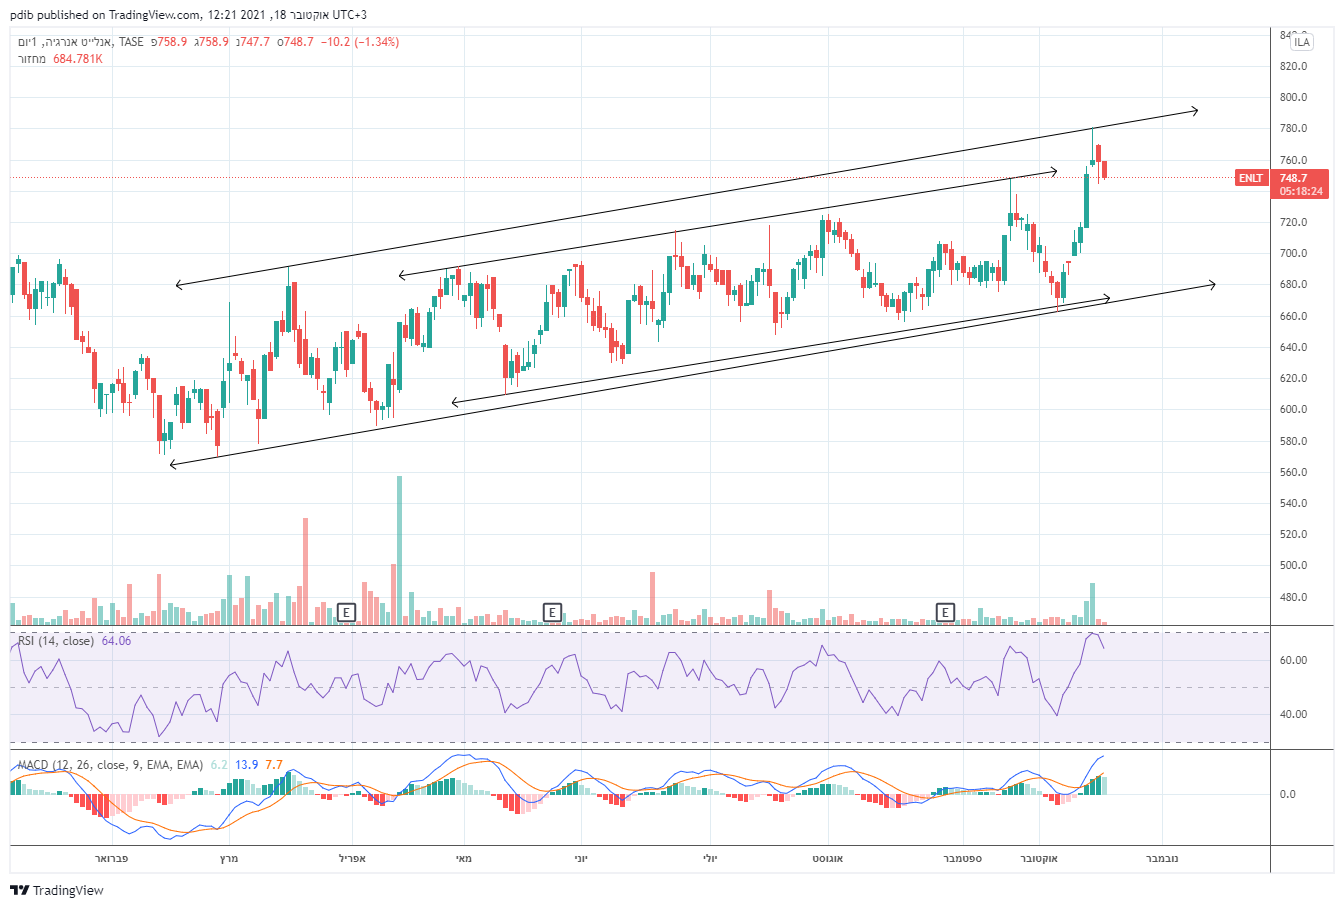Click the RSI value 64.06
This screenshot has width=1344, height=908.
[116, 641]
